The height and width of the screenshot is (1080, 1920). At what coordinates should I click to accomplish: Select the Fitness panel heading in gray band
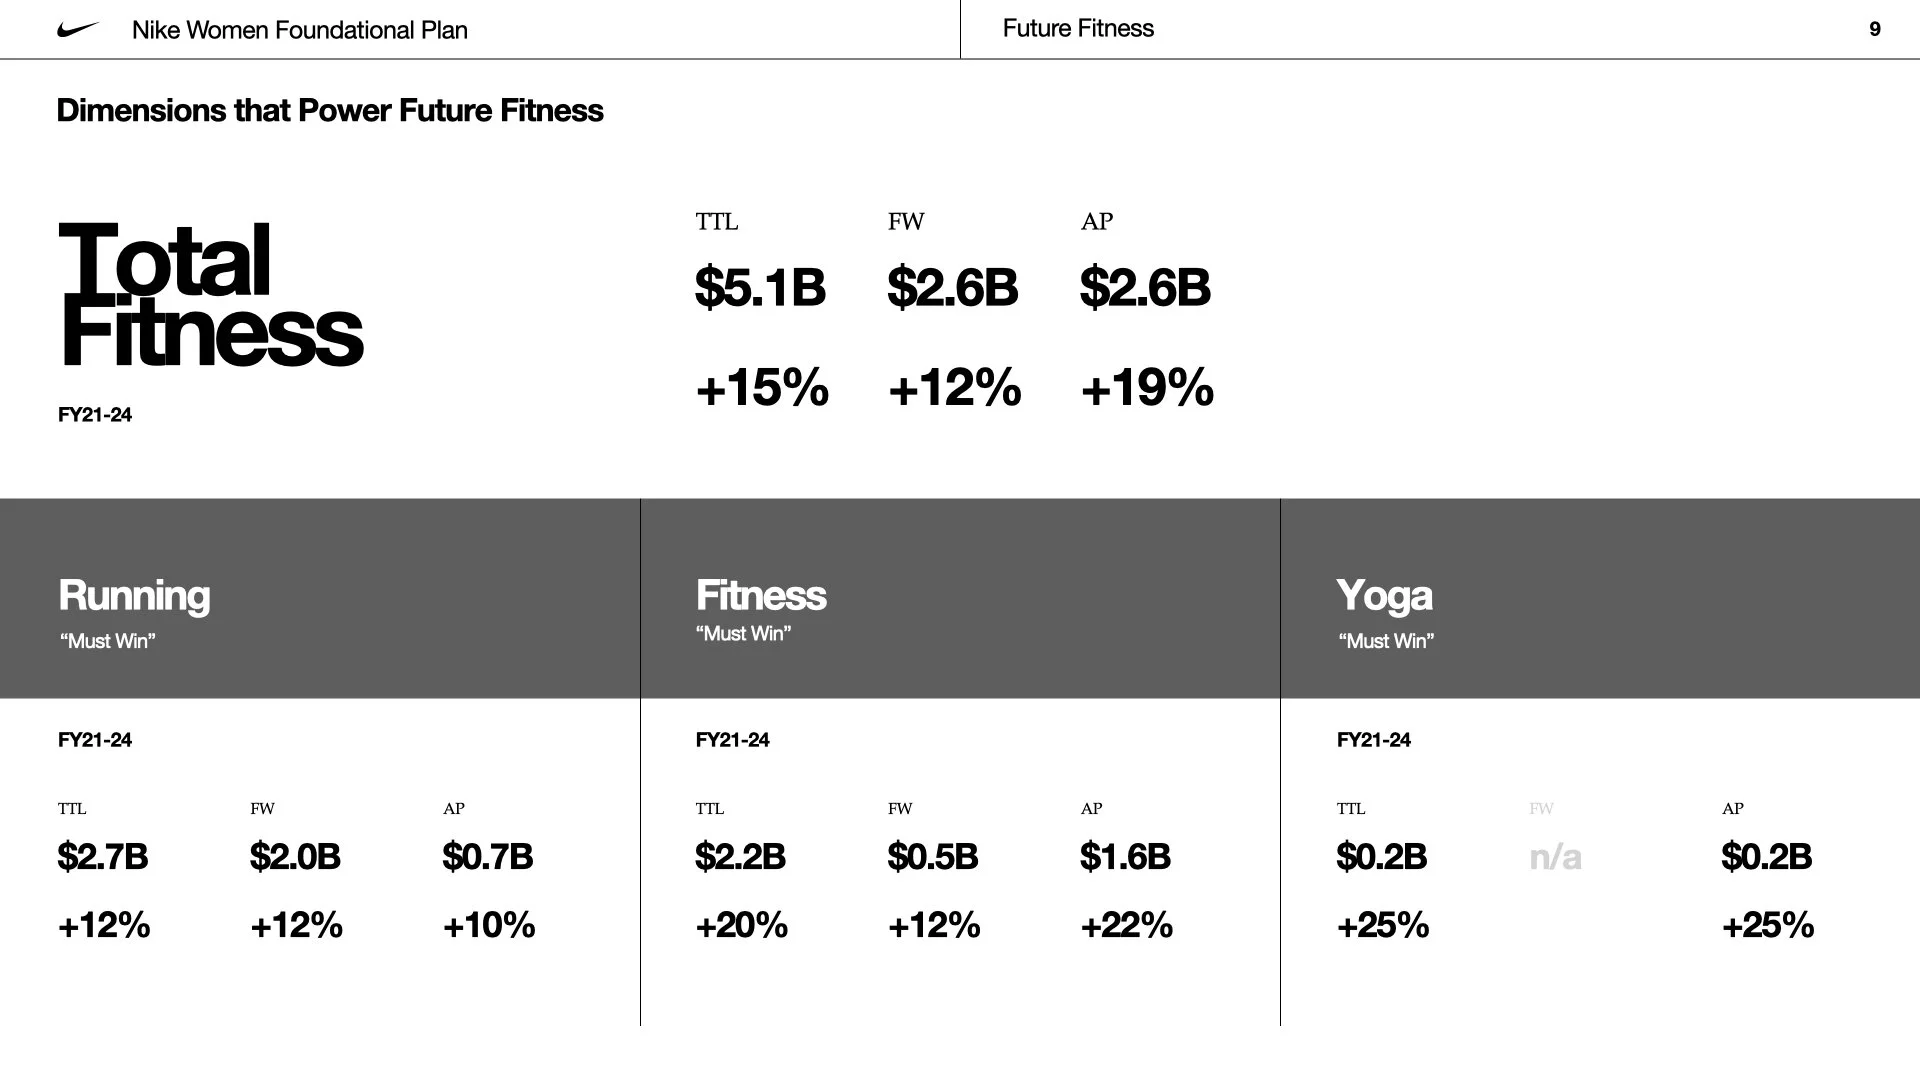coord(761,595)
